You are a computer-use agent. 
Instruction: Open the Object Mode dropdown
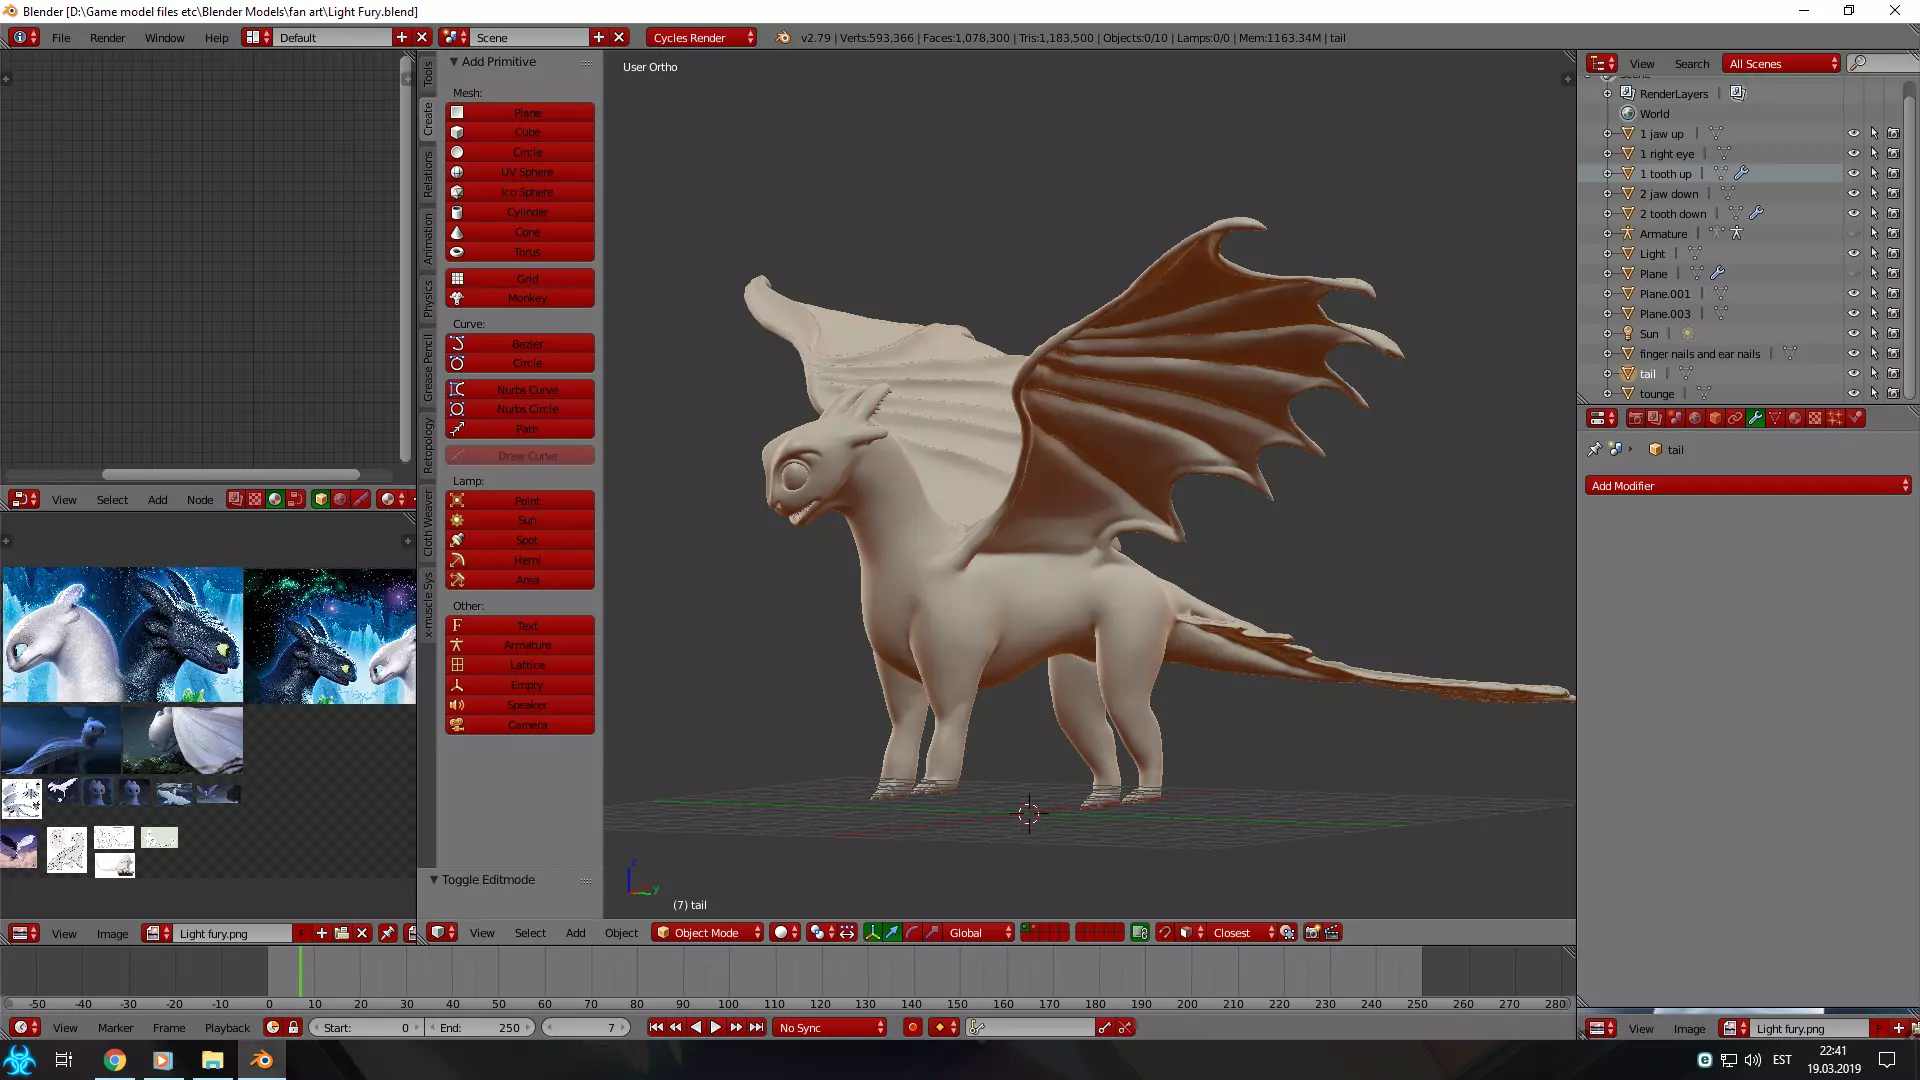click(x=707, y=932)
